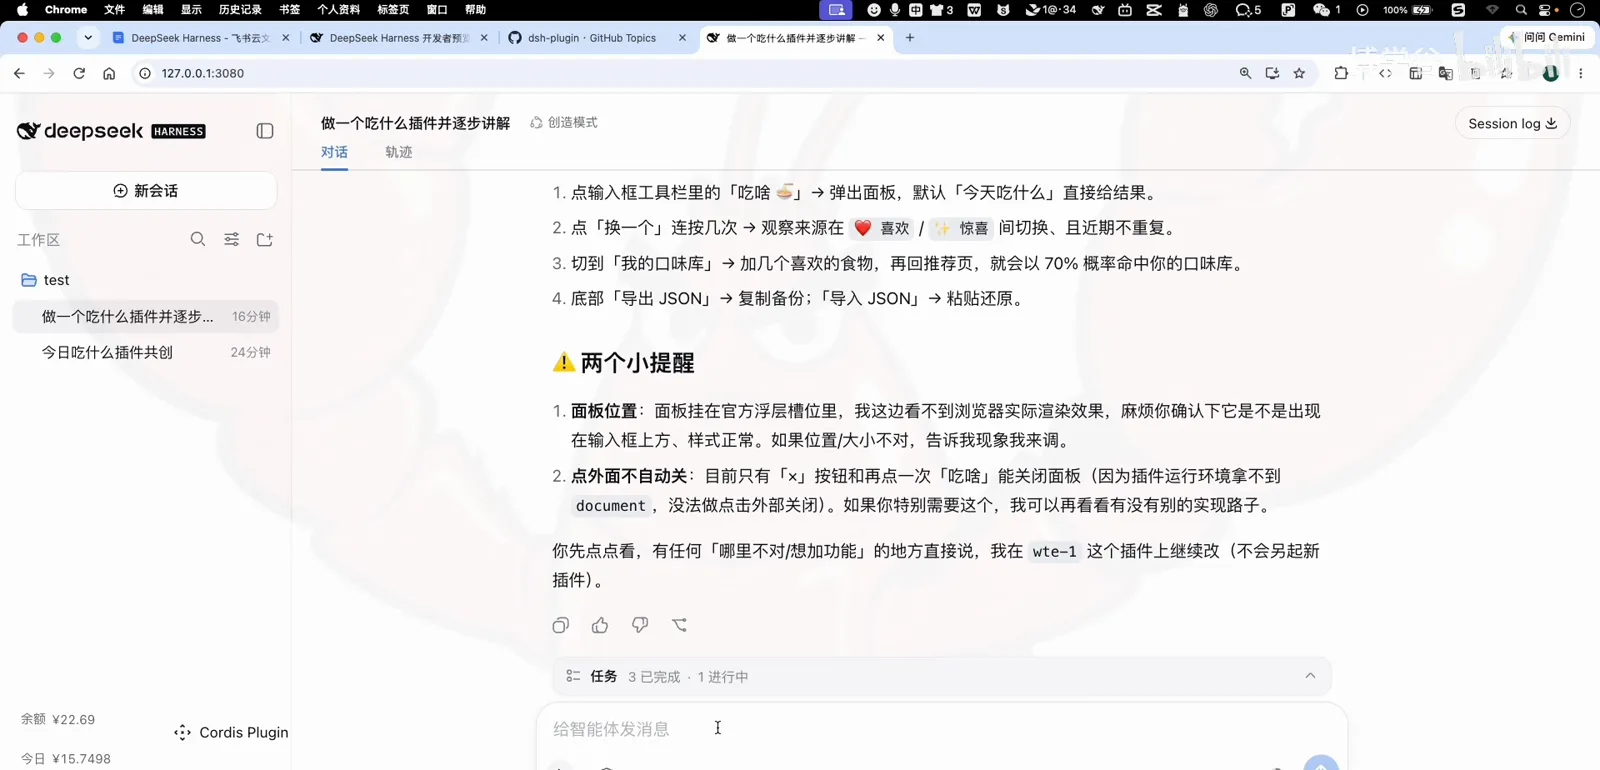This screenshot has width=1600, height=770.
Task: Click the install app icon in address bar
Action: [x=1272, y=73]
